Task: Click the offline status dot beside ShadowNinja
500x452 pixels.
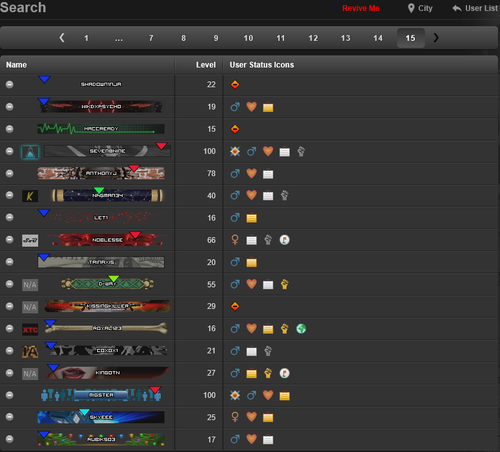Action: 10,84
